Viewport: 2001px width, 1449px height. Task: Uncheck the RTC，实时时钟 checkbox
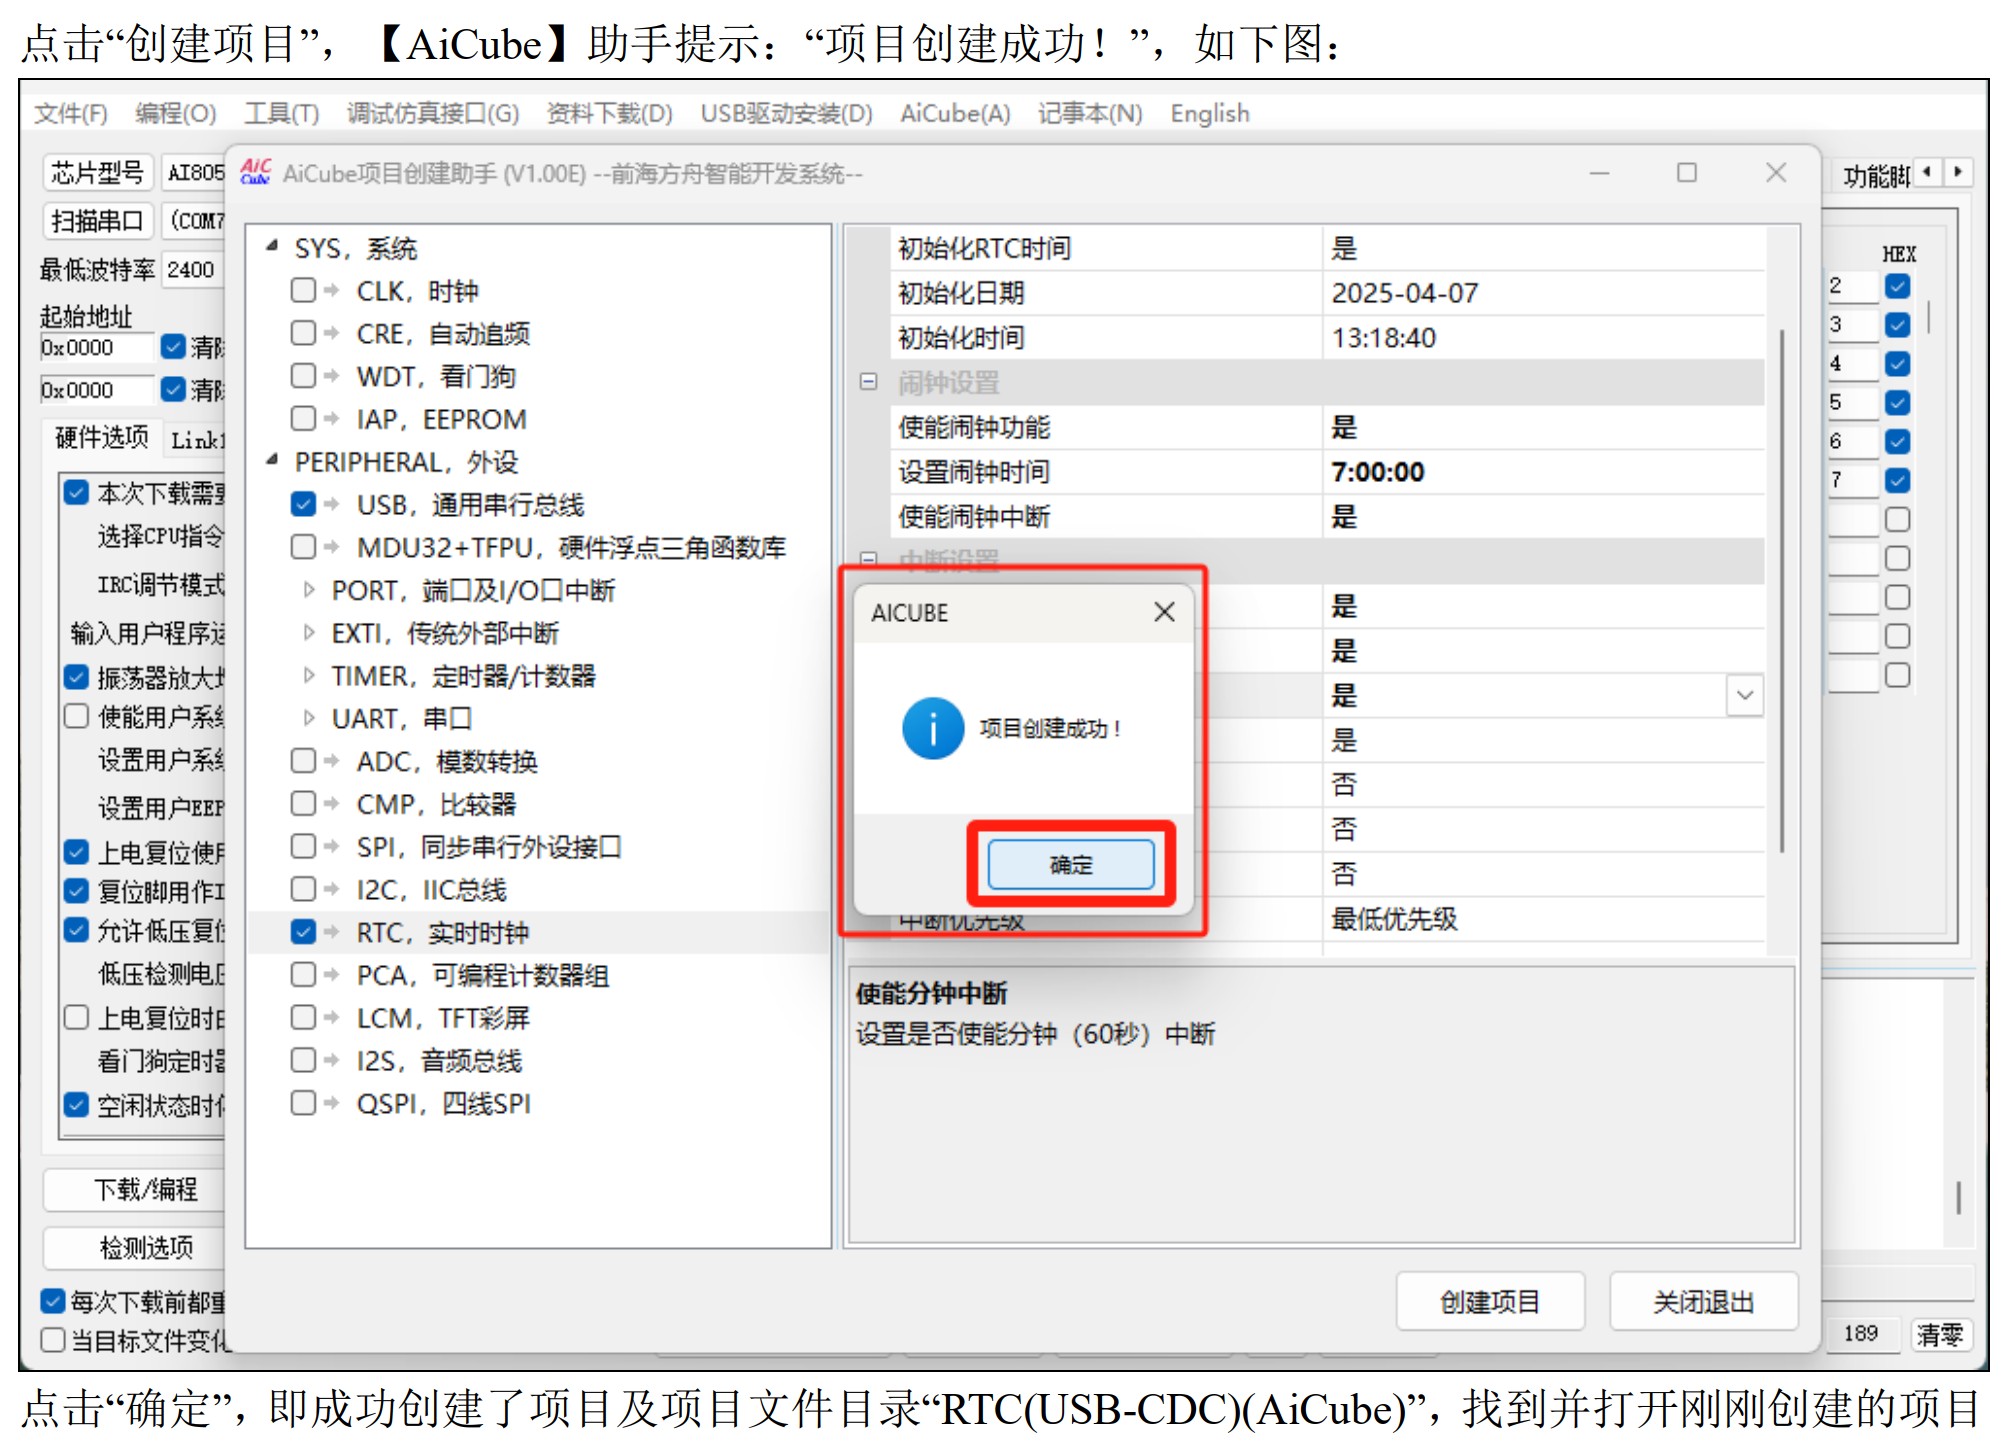[303, 932]
